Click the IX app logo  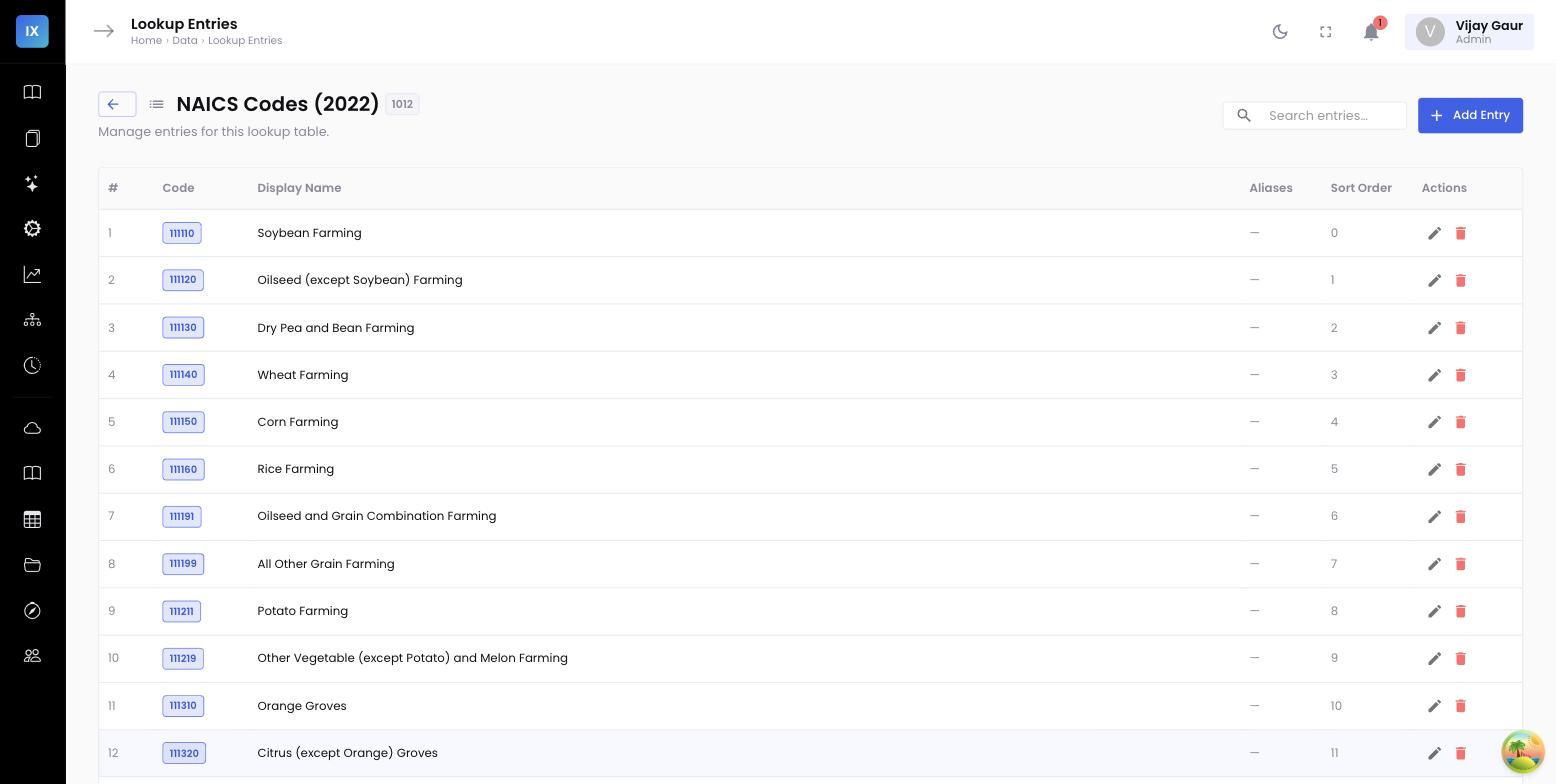(32, 31)
